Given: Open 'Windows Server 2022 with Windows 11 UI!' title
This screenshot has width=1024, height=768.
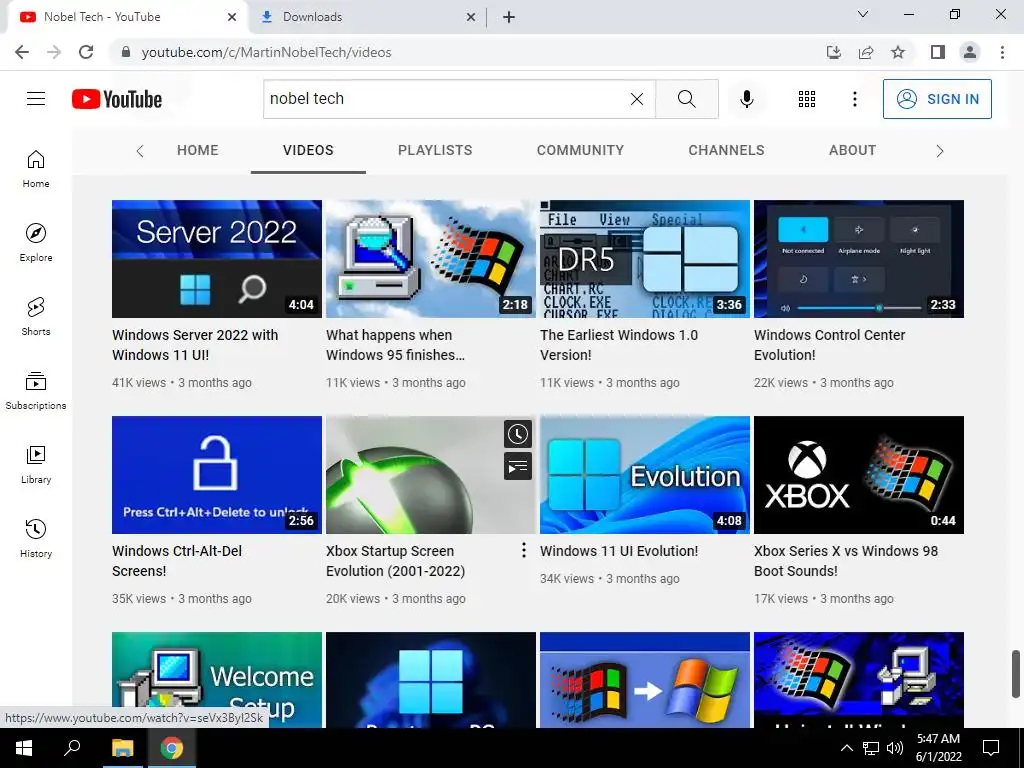Looking at the screenshot, I should pyautogui.click(x=195, y=345).
